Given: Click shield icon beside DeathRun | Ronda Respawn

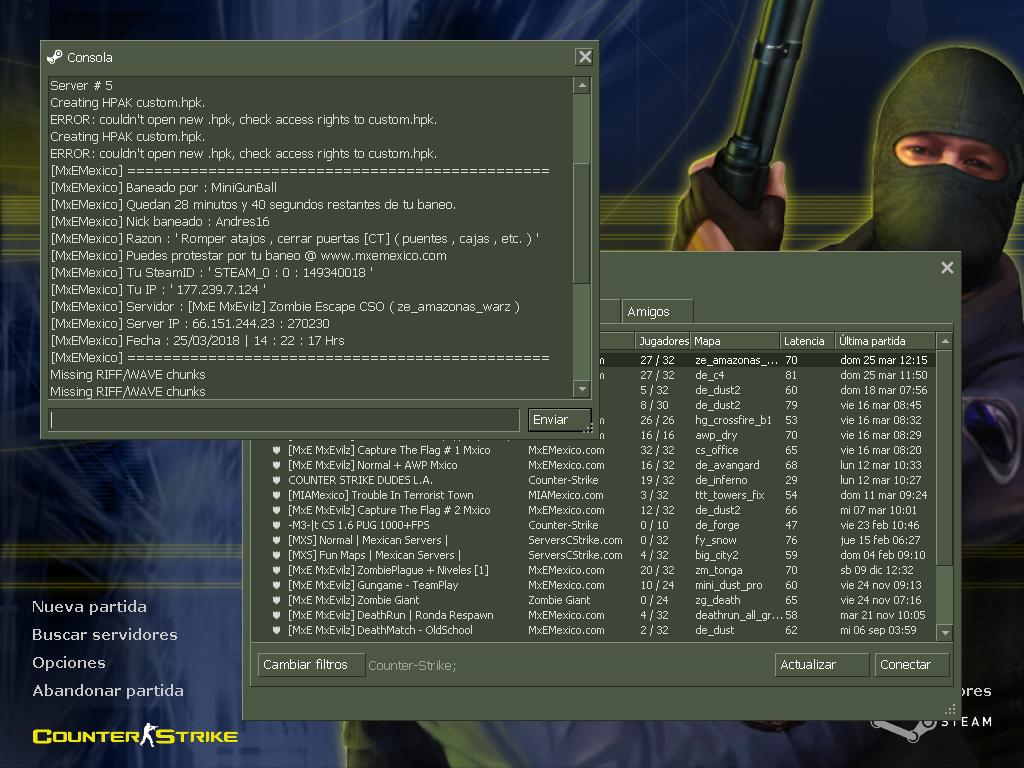Looking at the screenshot, I should point(276,615).
